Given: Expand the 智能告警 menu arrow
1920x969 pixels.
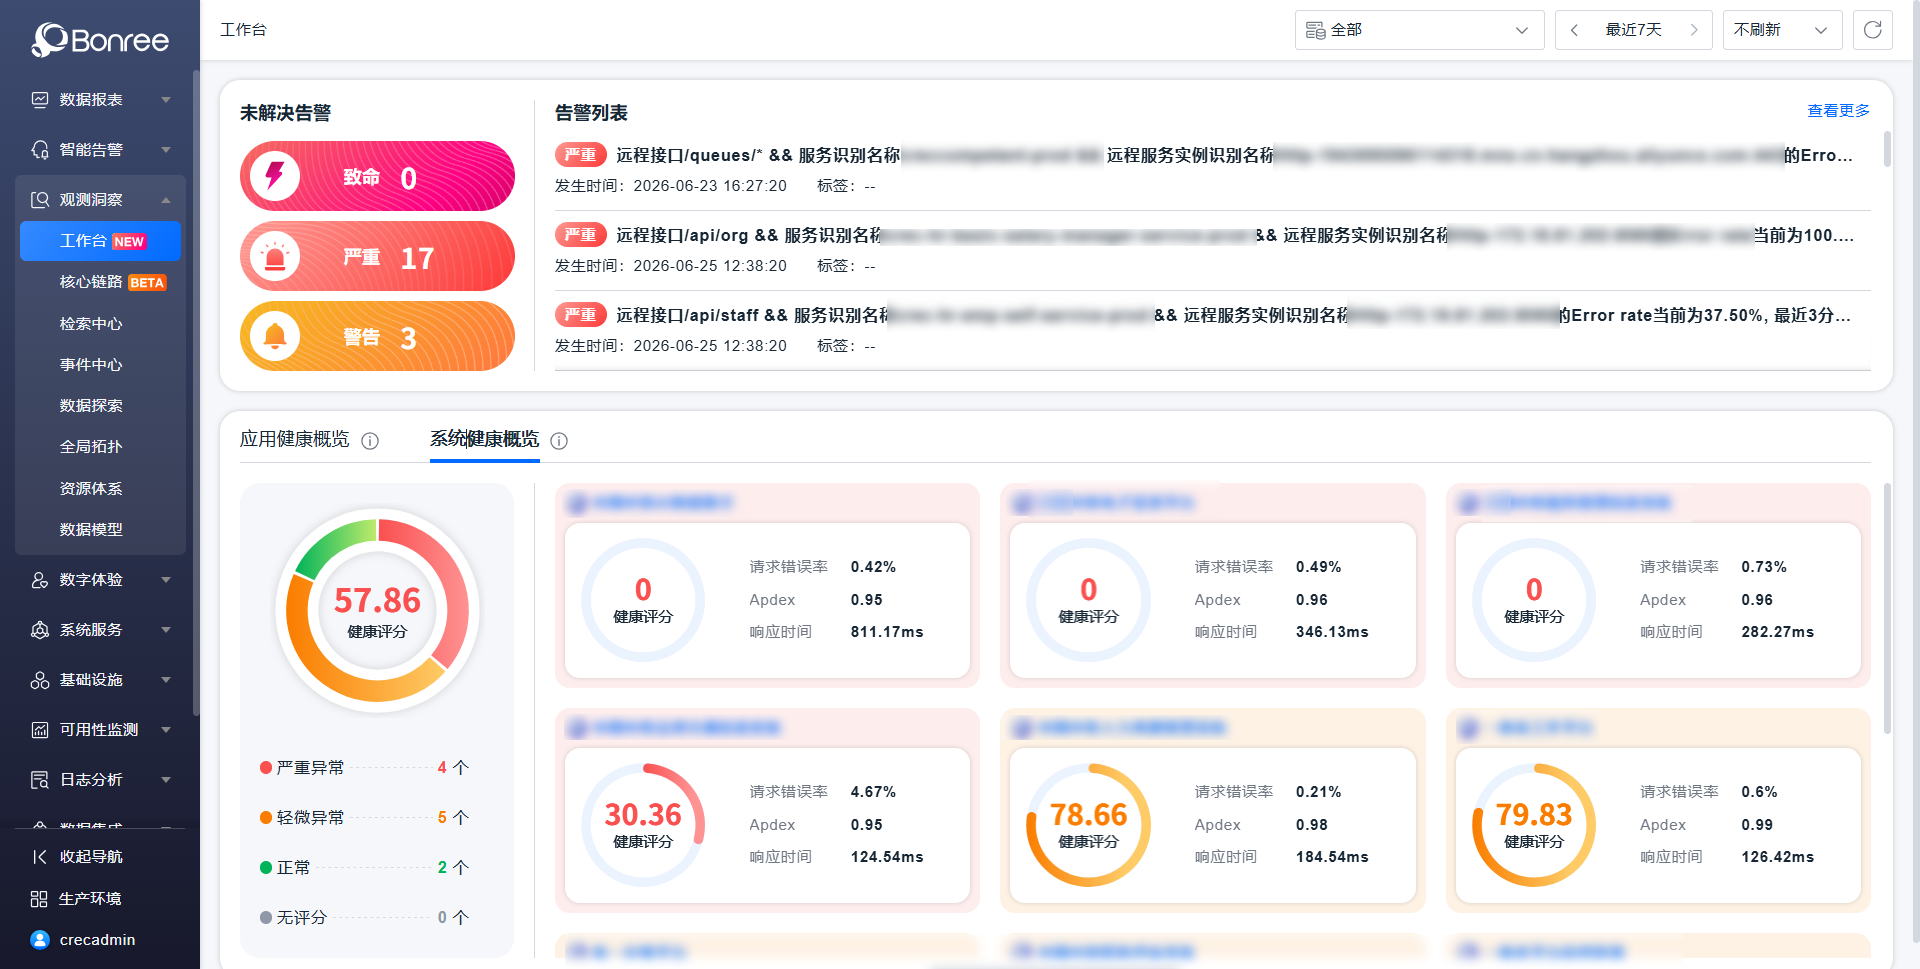Looking at the screenshot, I should click(x=166, y=150).
